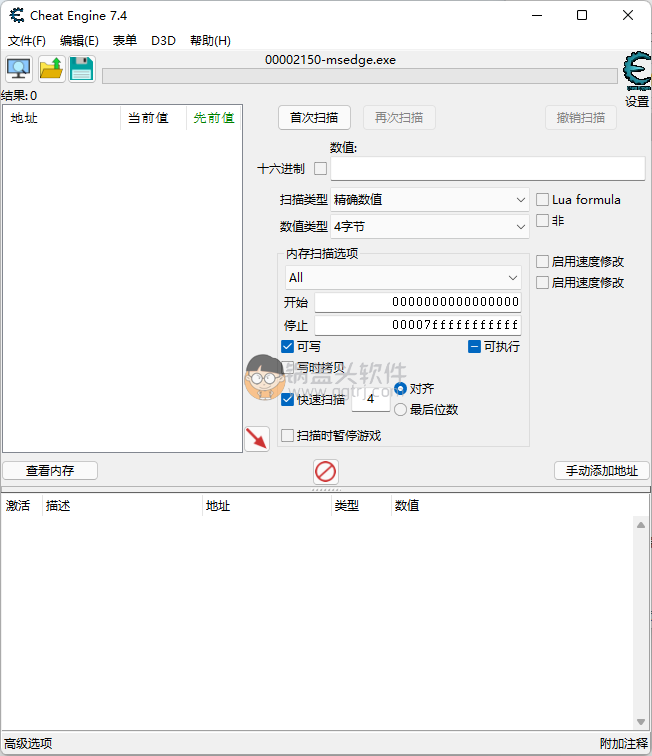The width and height of the screenshot is (652, 756).
Task: Open the 文件(F) menu
Action: 27,41
